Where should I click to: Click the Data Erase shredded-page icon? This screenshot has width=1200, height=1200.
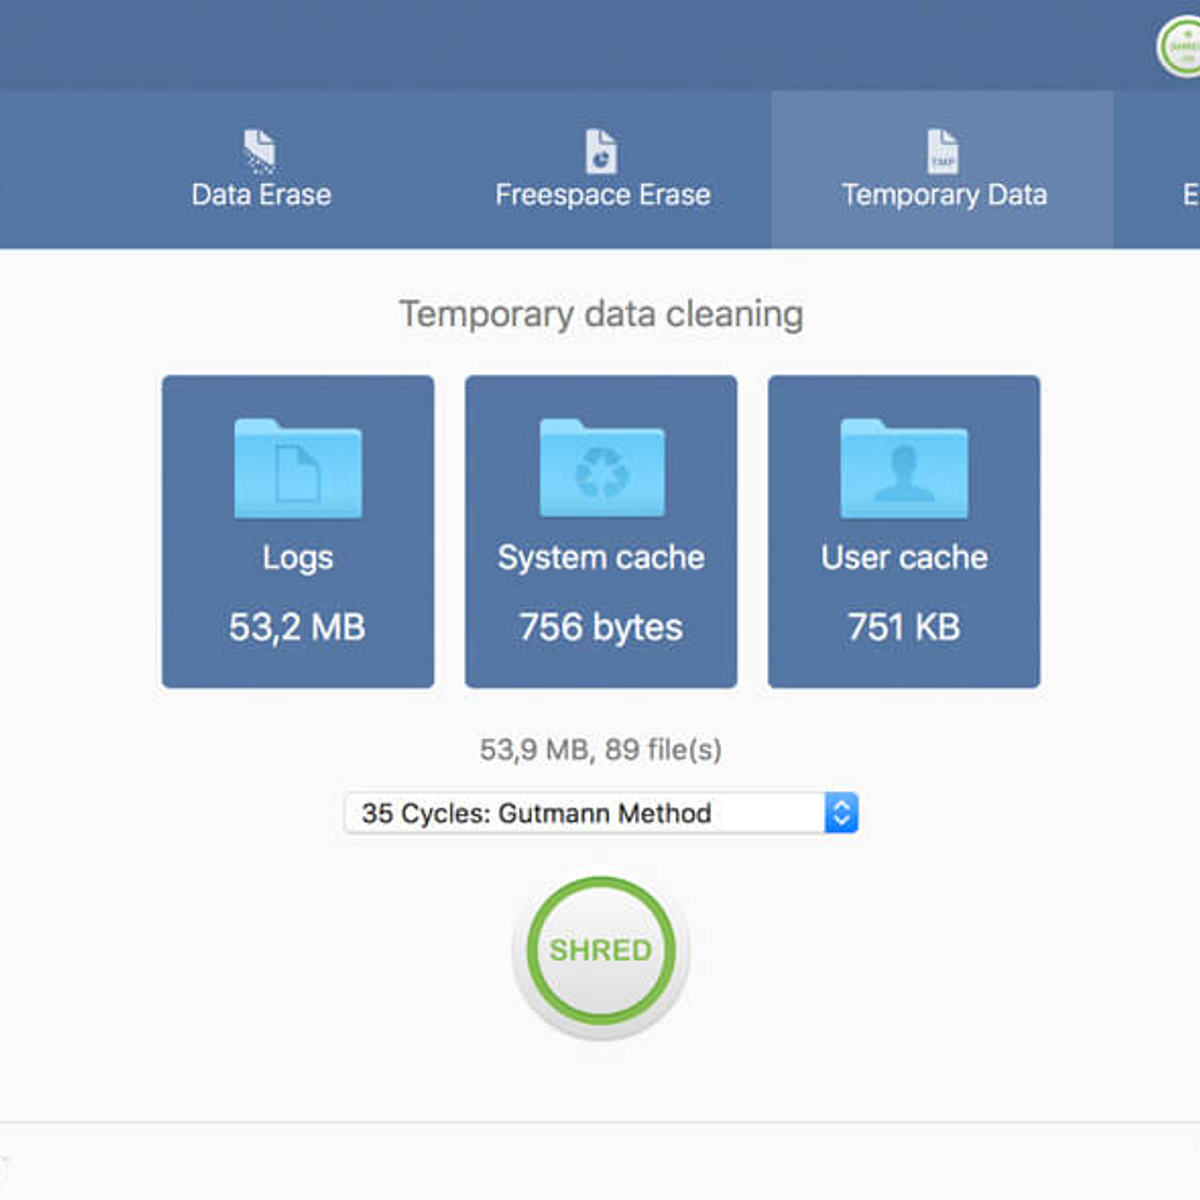click(260, 151)
